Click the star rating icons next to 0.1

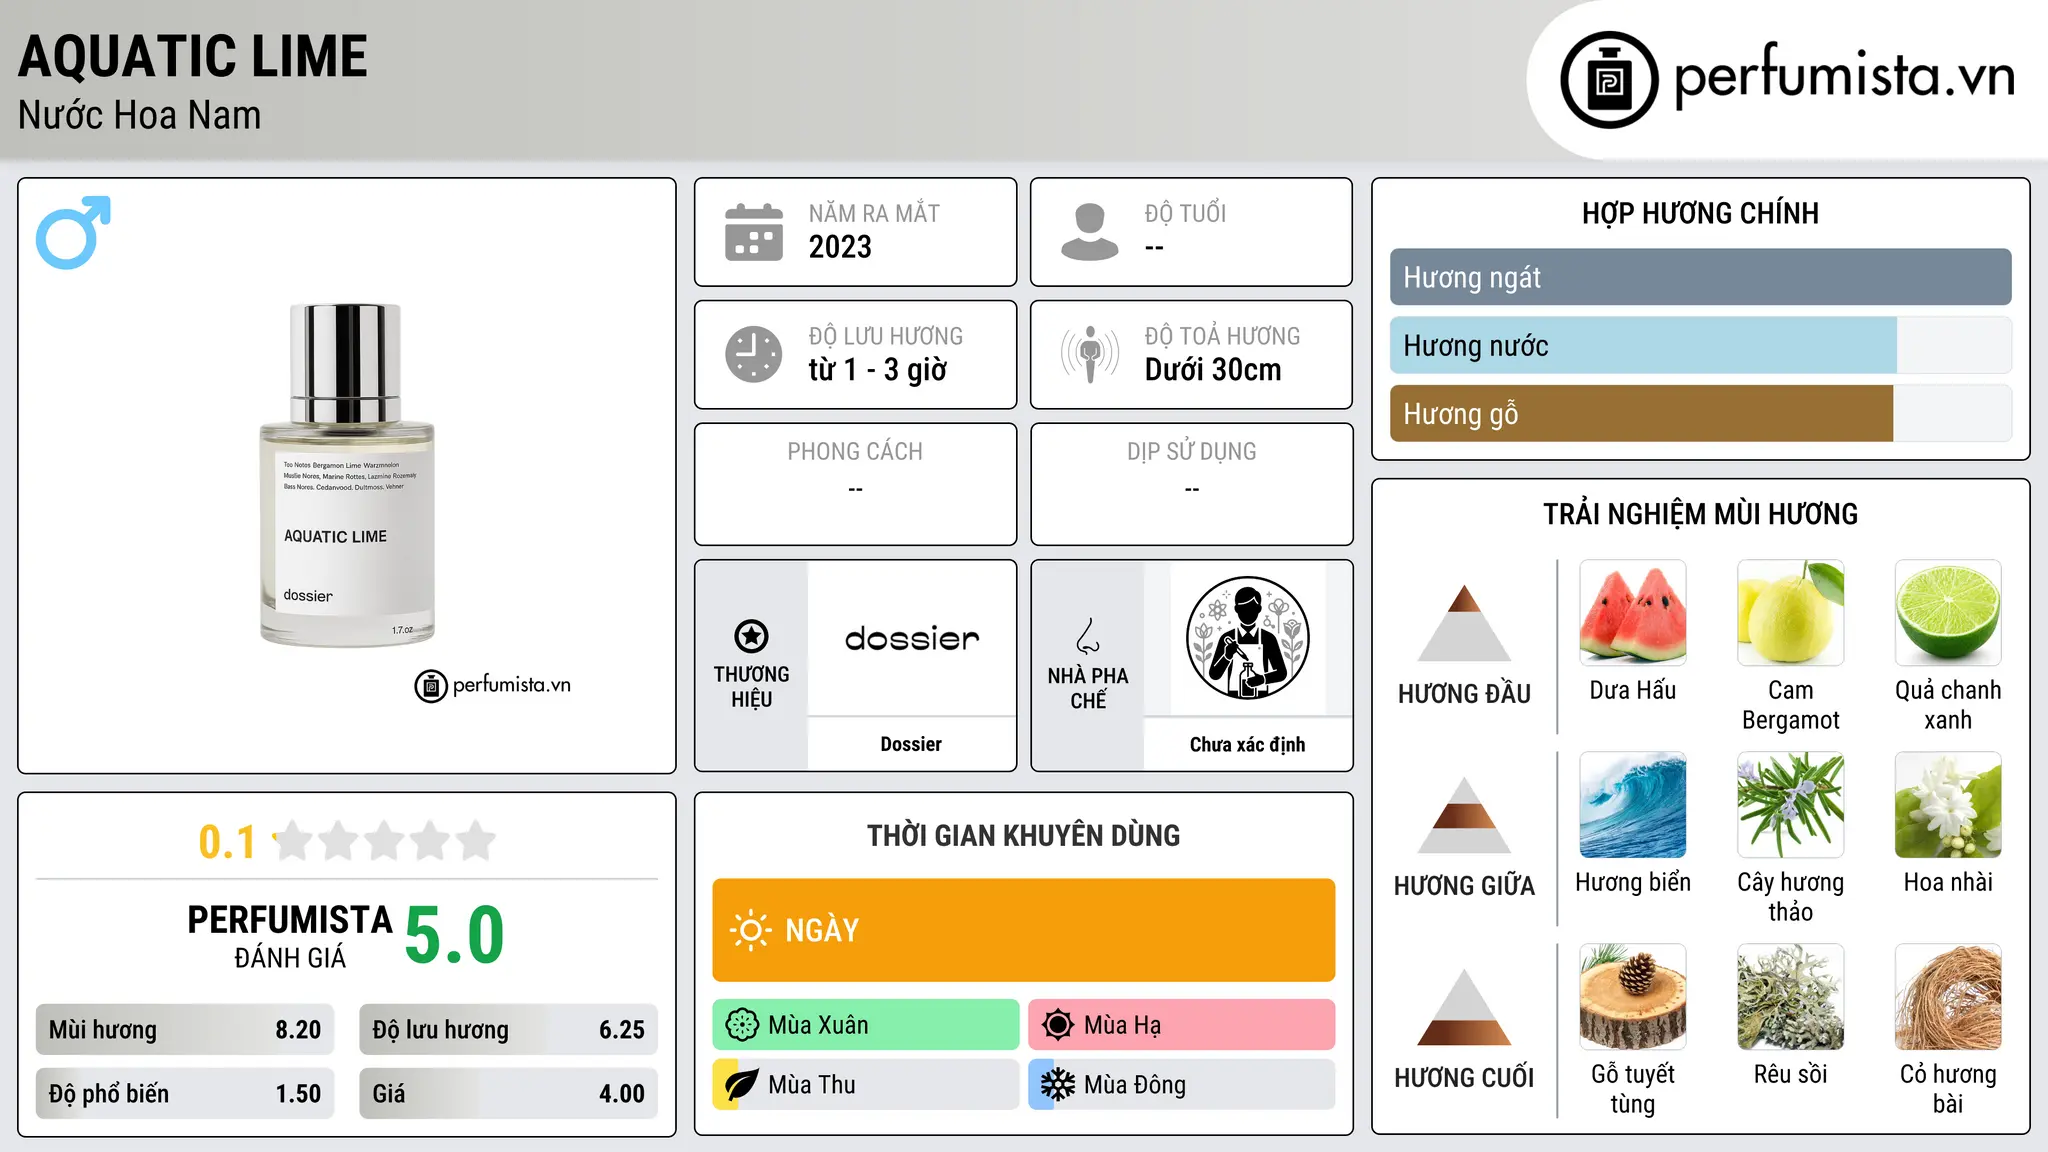(x=385, y=841)
